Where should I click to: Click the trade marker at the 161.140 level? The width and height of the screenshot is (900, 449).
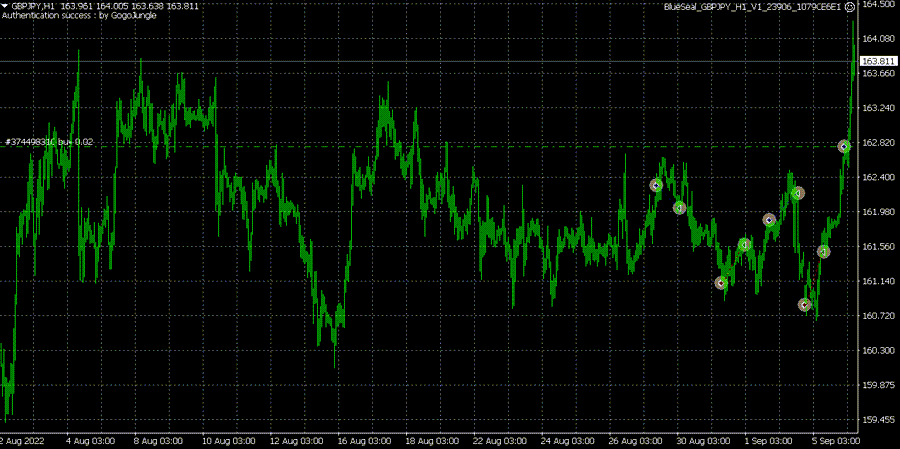tap(720, 283)
